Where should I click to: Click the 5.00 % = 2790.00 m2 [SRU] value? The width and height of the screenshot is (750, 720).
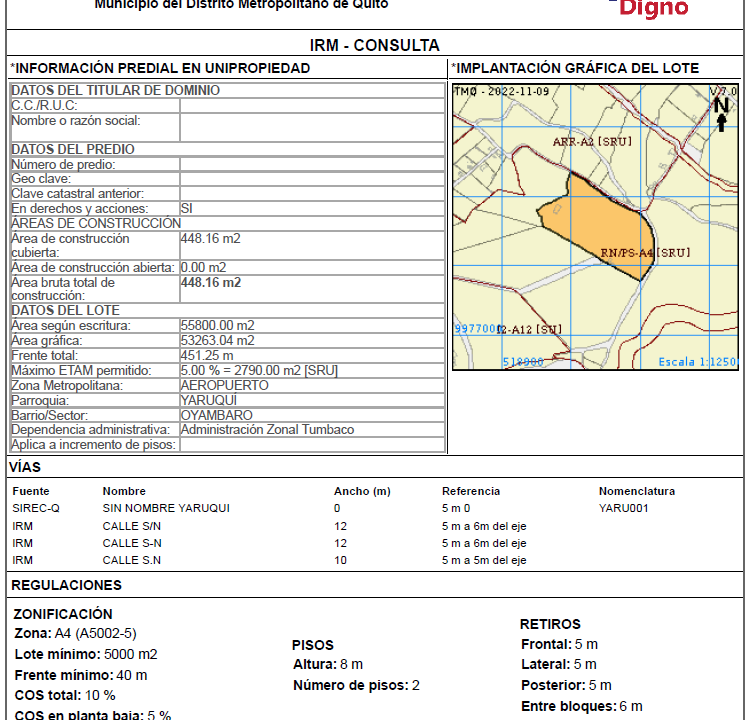point(259,370)
